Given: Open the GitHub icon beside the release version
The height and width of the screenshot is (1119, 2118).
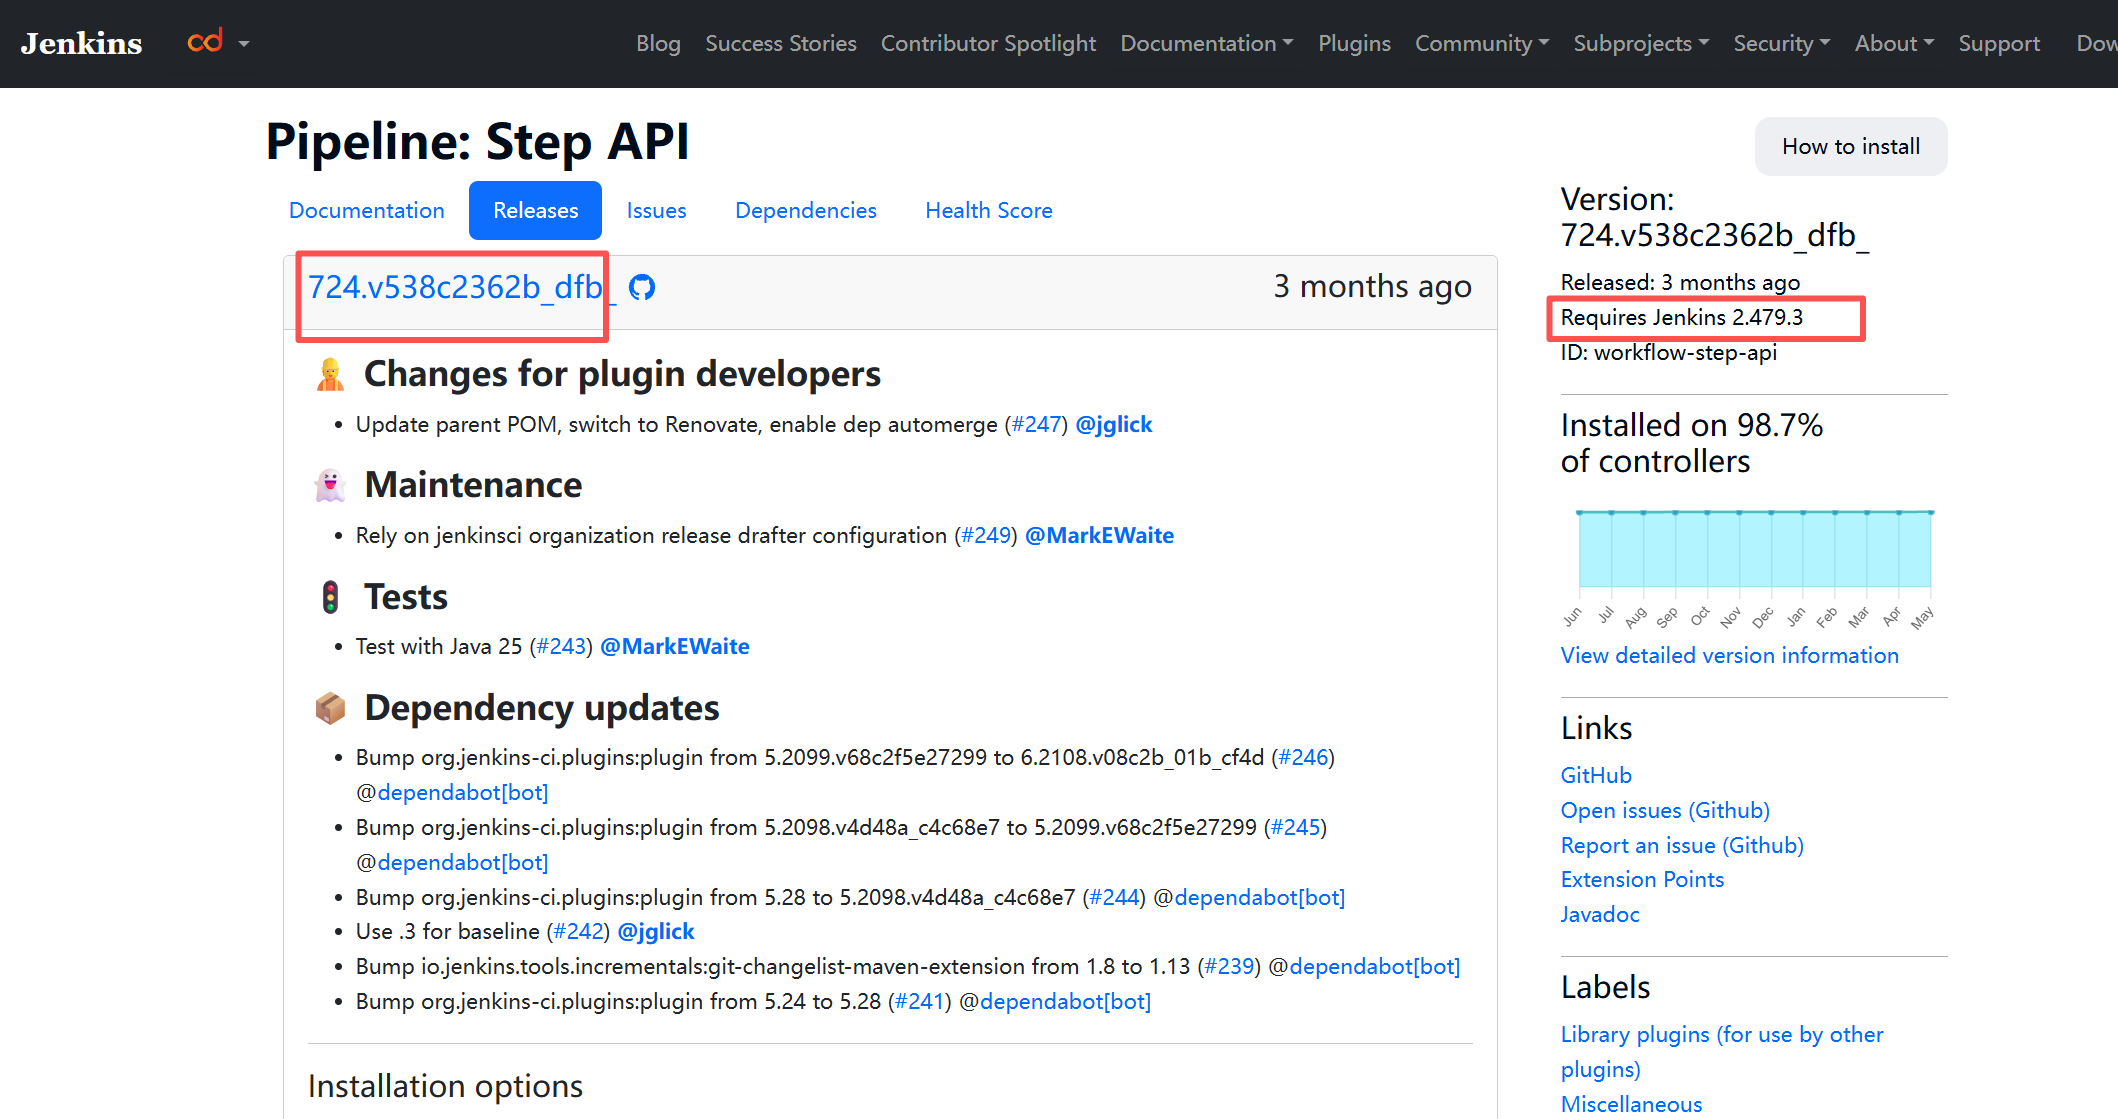Looking at the screenshot, I should 642,288.
